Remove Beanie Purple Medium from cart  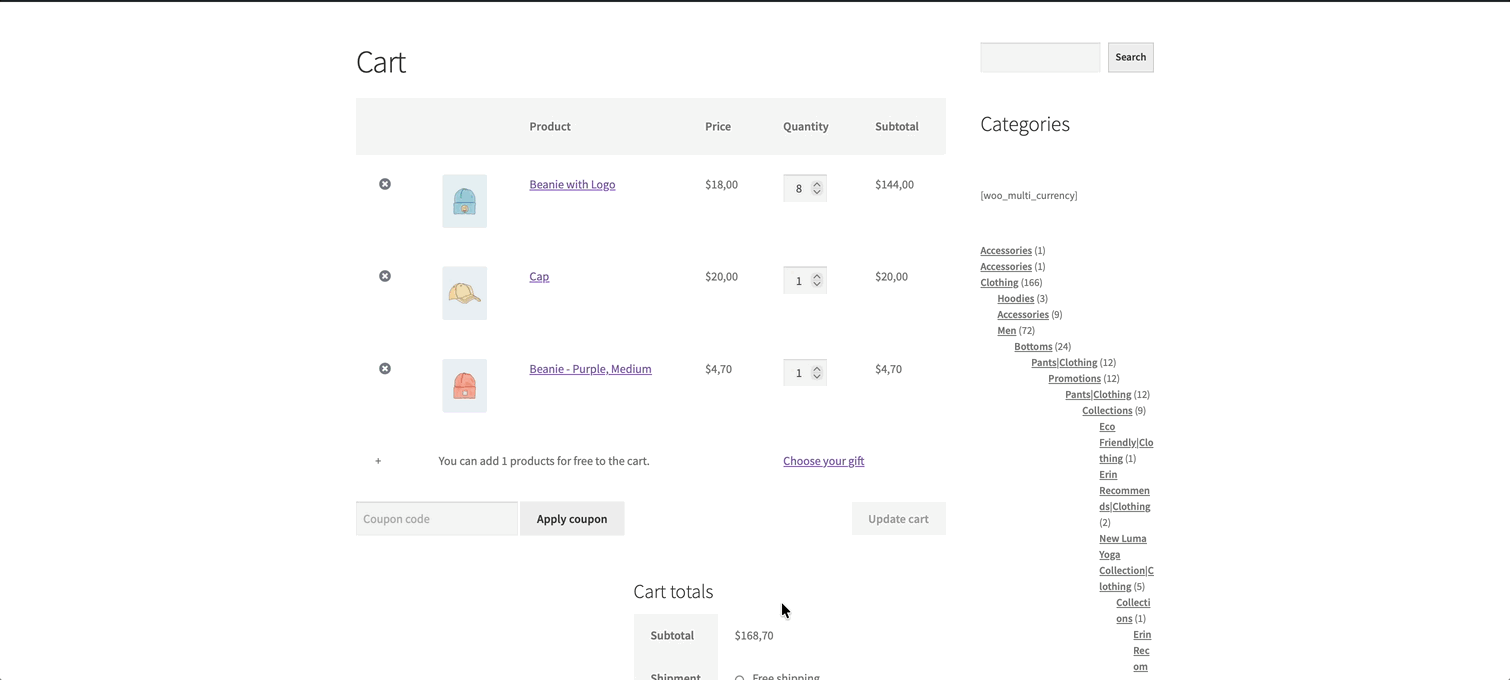[x=385, y=369]
